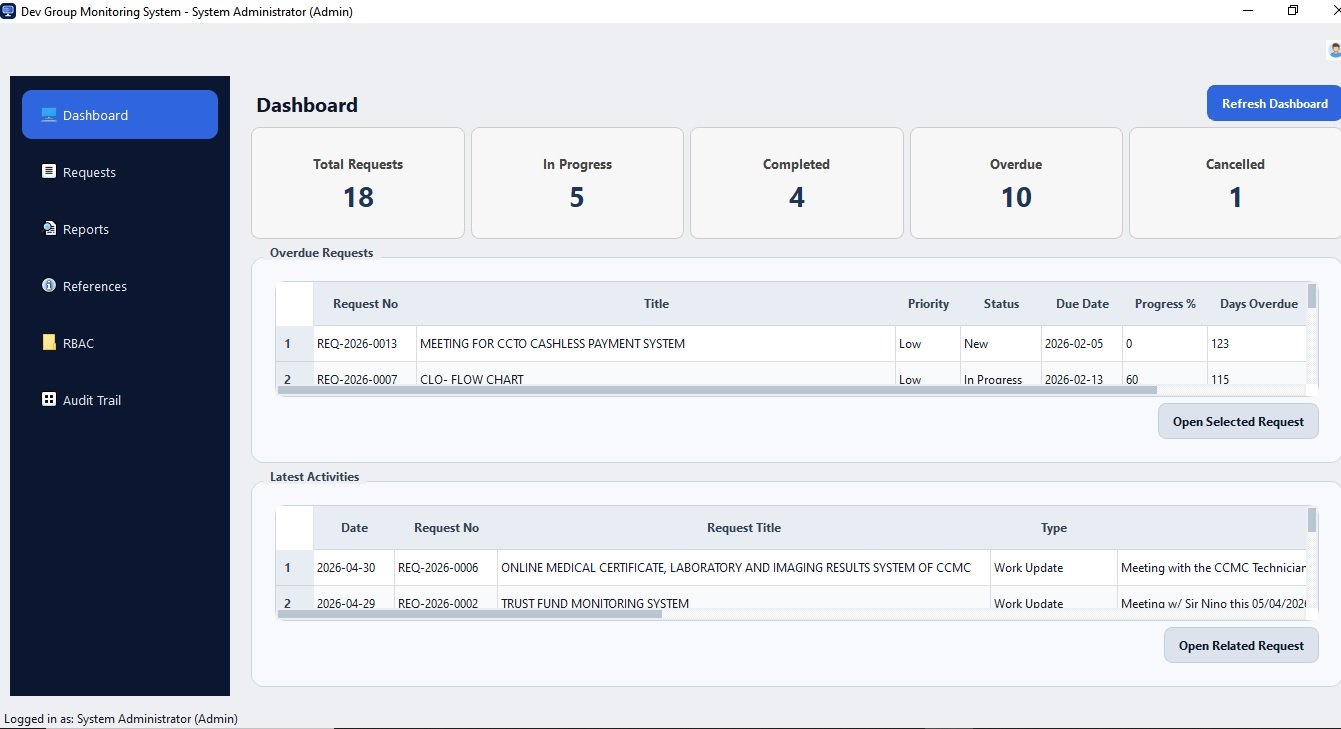Sort overdue table by Request No header
Image resolution: width=1341 pixels, height=729 pixels.
tap(365, 304)
